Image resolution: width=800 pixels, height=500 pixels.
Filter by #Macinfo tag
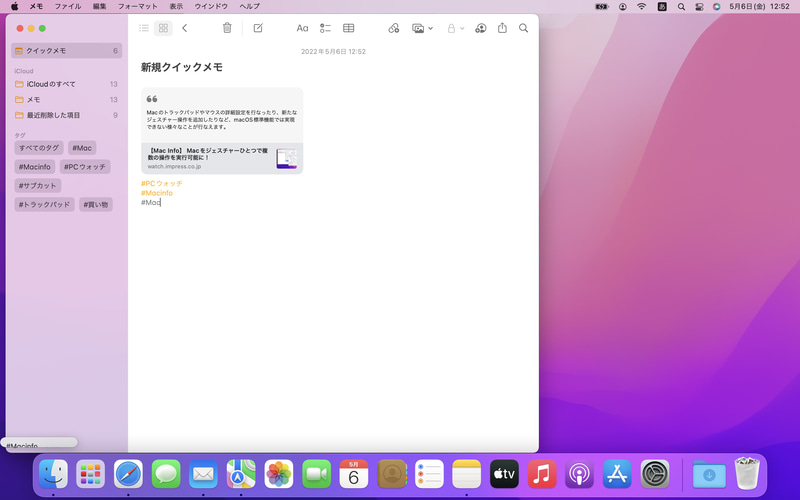pyautogui.click(x=35, y=167)
